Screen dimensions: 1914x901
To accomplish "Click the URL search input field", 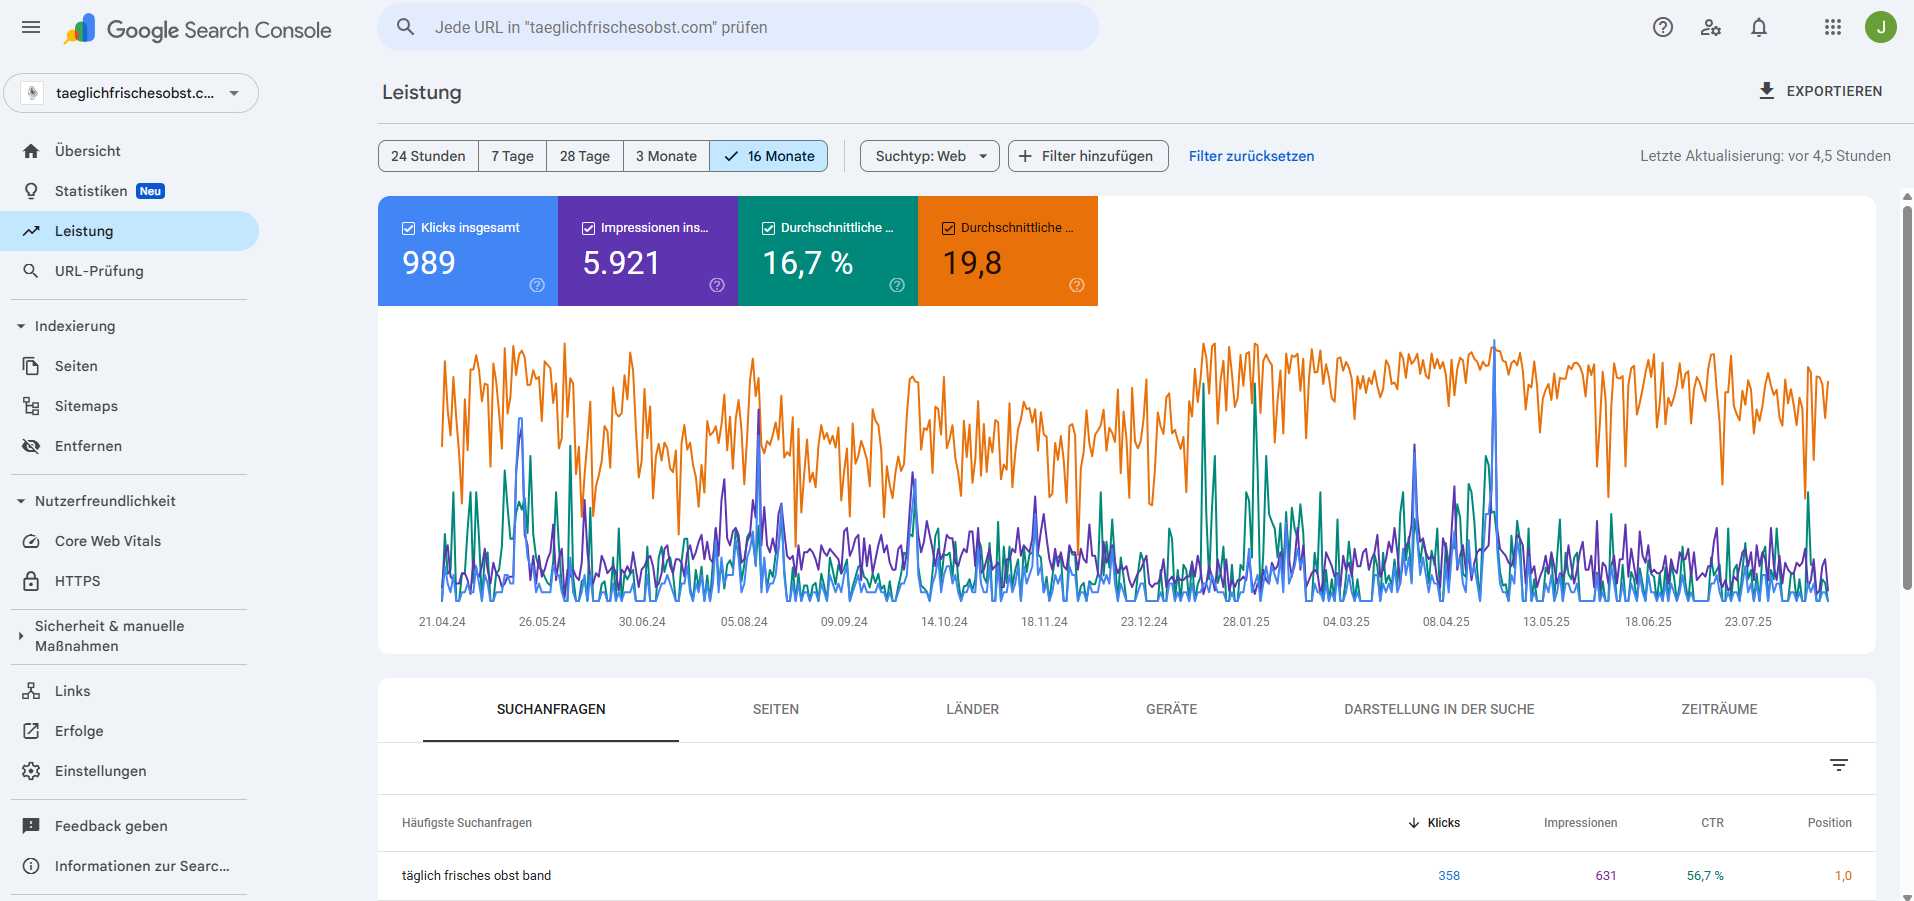I will 737,27.
